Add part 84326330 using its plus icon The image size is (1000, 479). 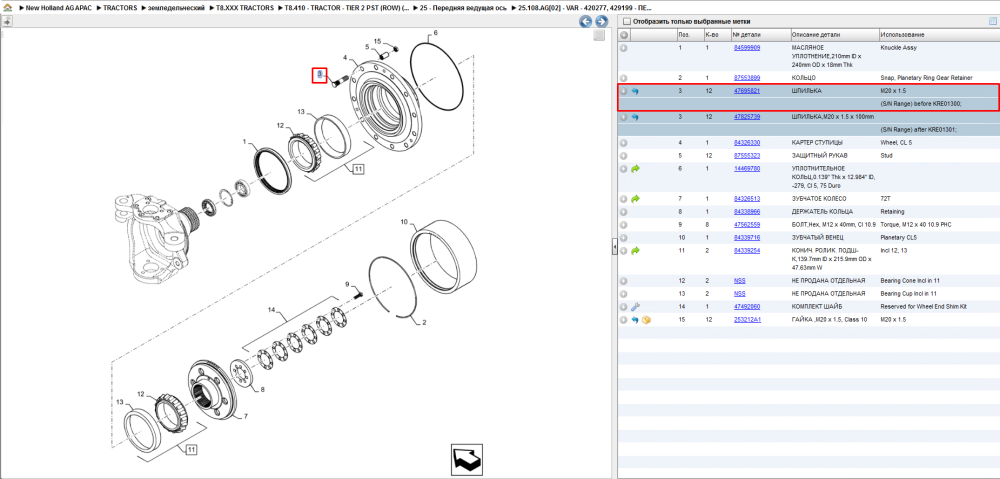[x=624, y=143]
